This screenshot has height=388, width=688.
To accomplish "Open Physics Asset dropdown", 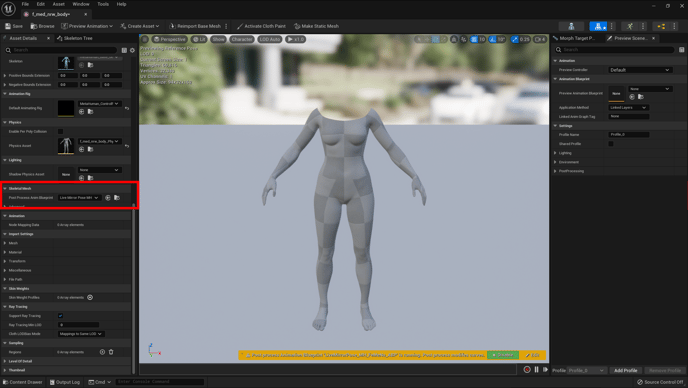I will pyautogui.click(x=99, y=141).
